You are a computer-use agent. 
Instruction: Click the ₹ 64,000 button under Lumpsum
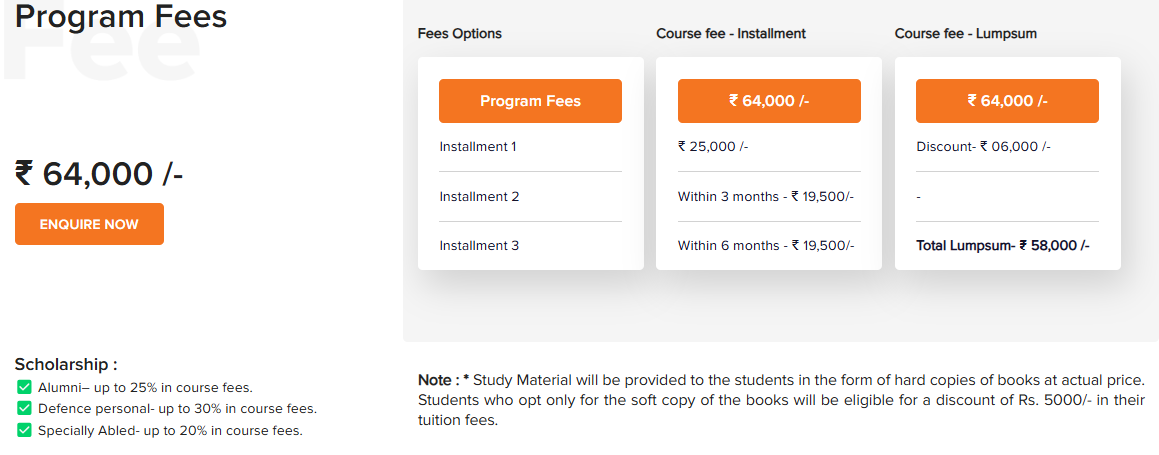point(1007,101)
